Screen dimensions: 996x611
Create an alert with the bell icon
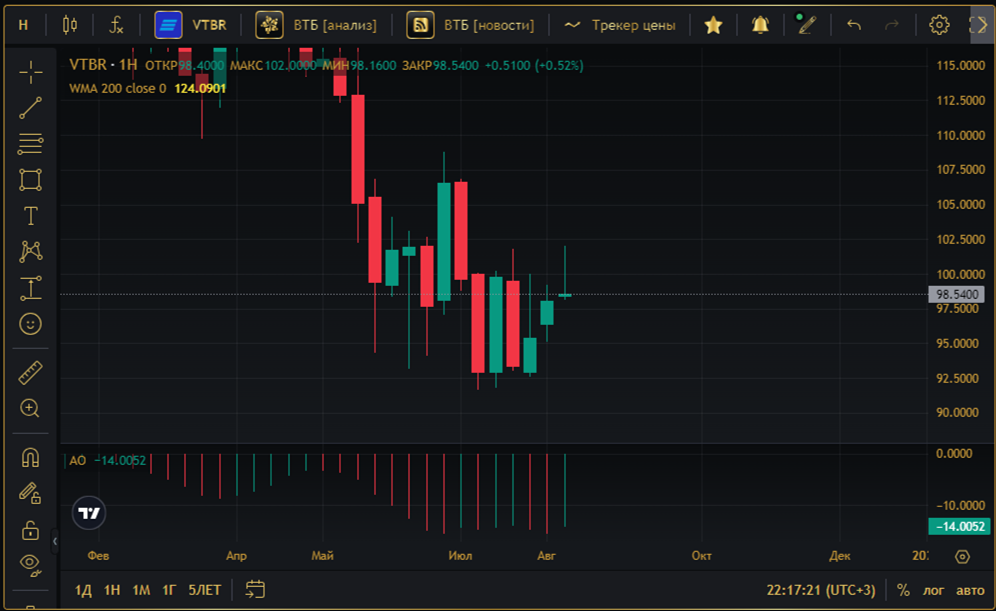tap(760, 25)
